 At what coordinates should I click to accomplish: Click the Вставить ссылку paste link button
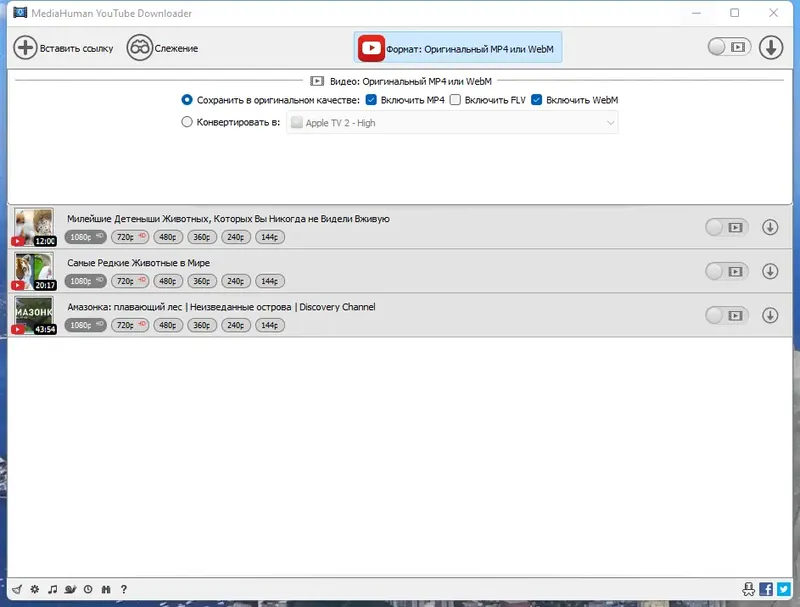pos(63,48)
